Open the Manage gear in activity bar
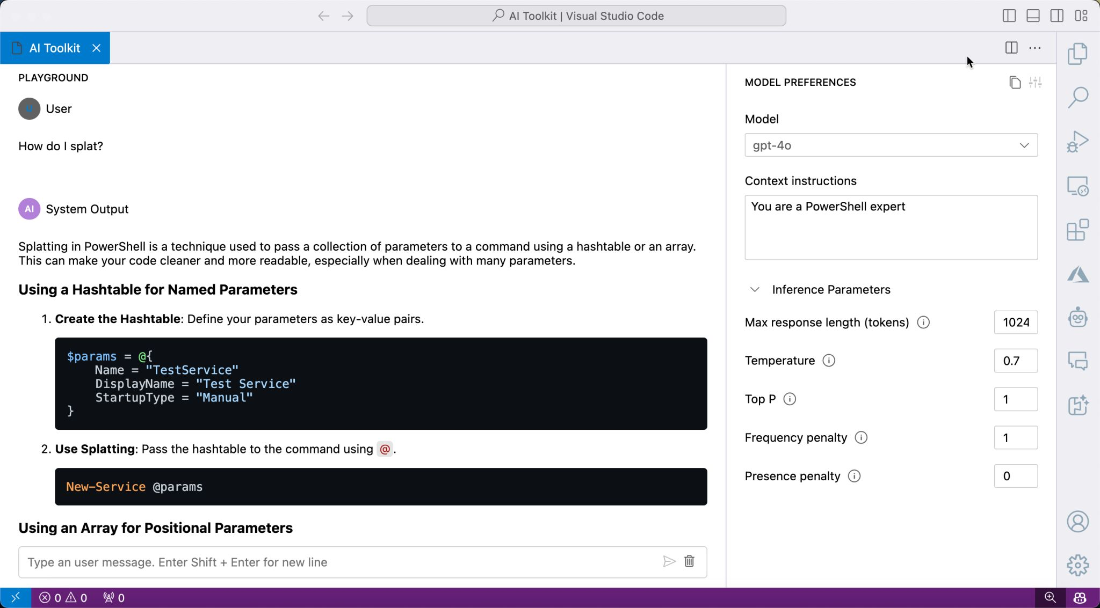 click(x=1078, y=565)
